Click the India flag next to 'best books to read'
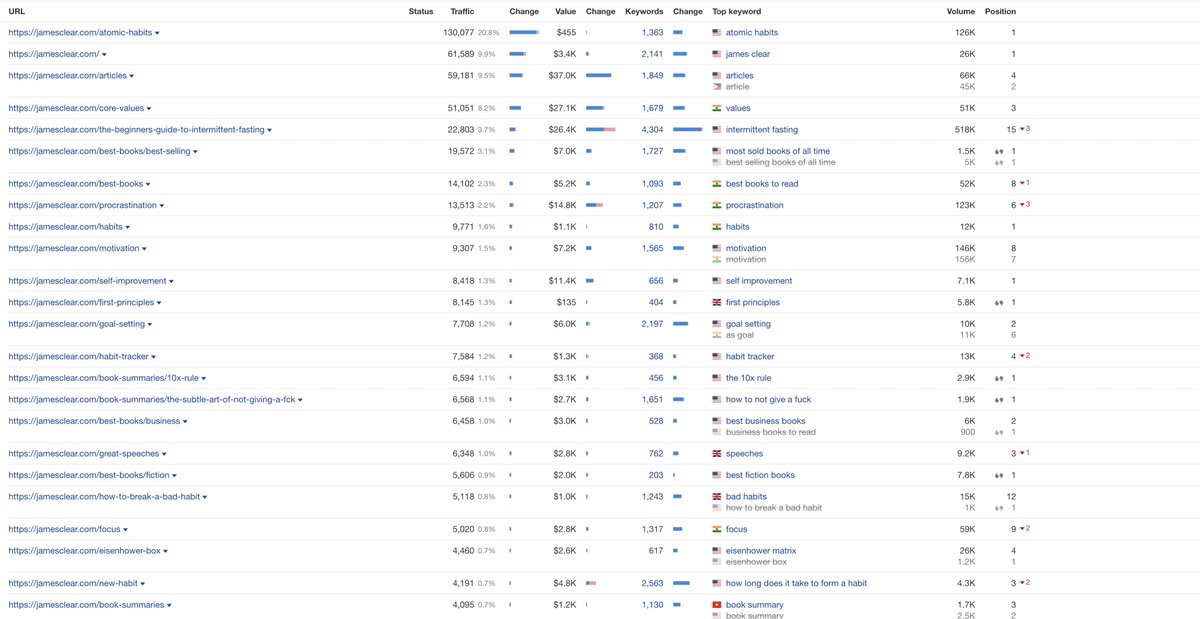Image resolution: width=1200 pixels, height=619 pixels. tap(716, 184)
